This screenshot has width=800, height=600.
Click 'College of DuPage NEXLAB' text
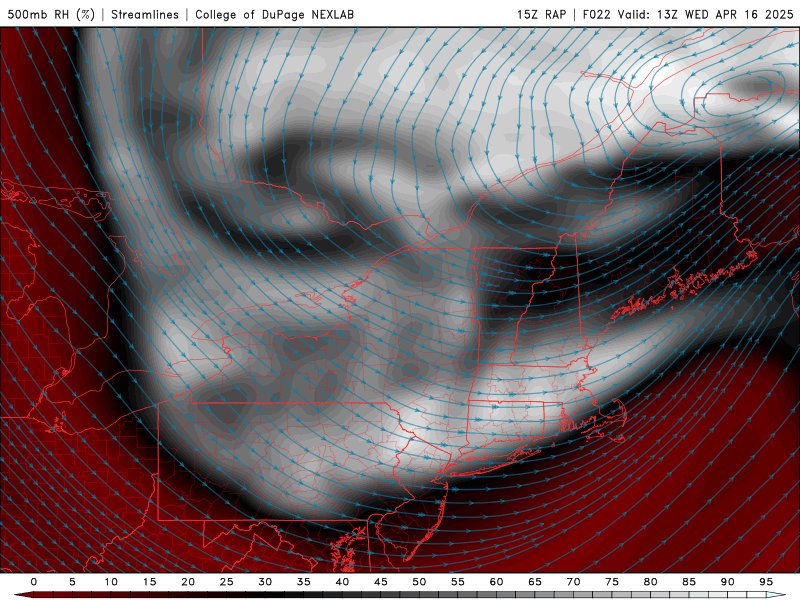[274, 14]
